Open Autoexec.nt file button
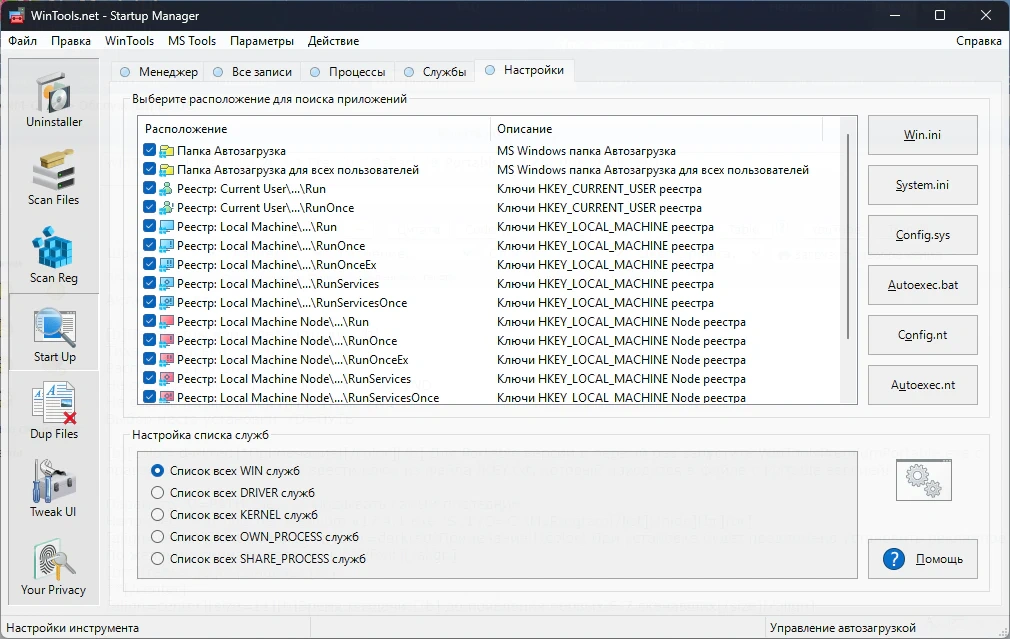Viewport: 1010px width, 639px height. click(x=922, y=385)
